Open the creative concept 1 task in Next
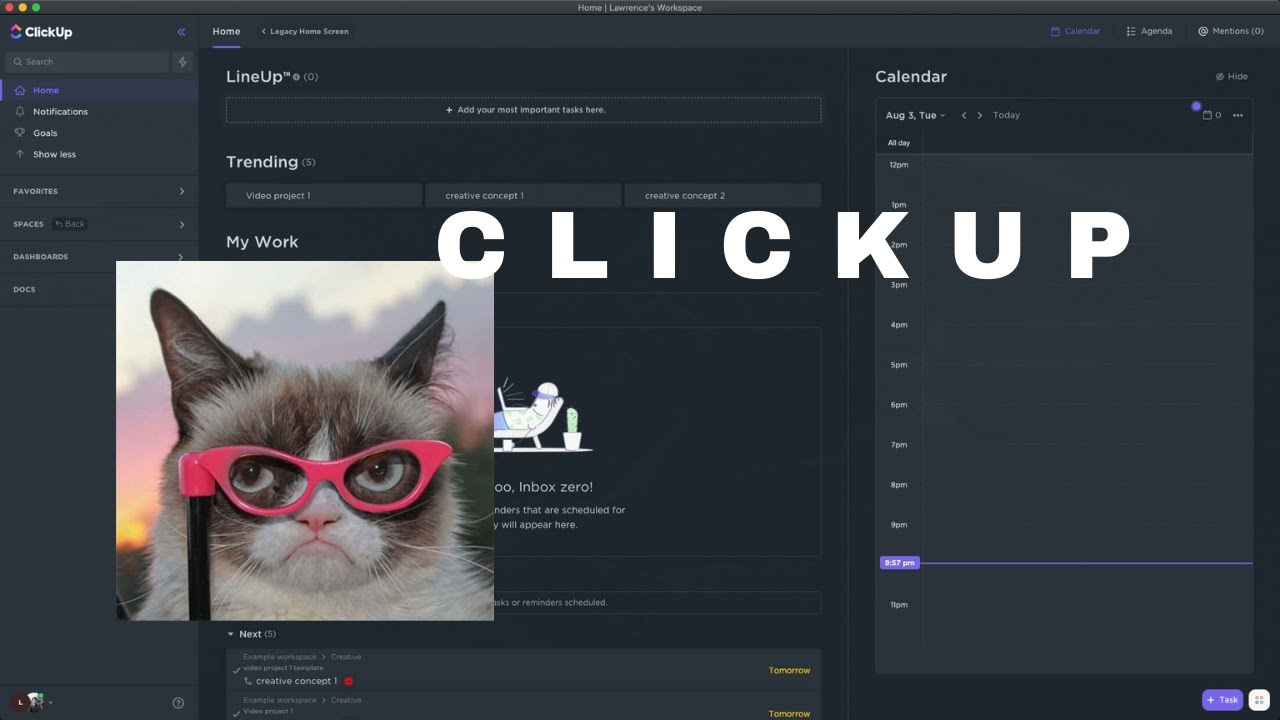The width and height of the screenshot is (1280, 720). (x=296, y=681)
